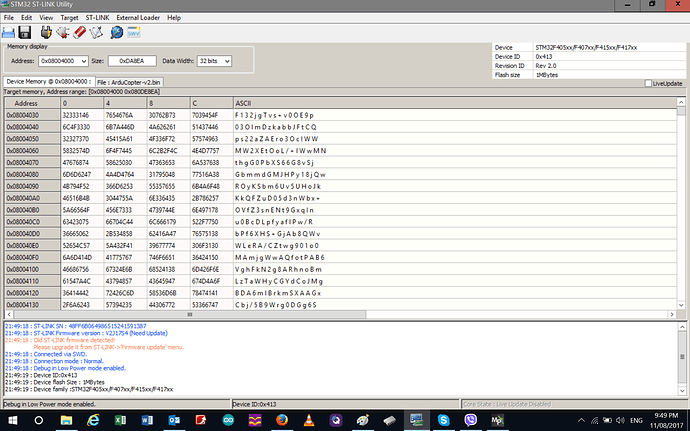The image size is (690, 431).
Task: Click log panel vertical scrollbar thumb
Action: coord(682,357)
